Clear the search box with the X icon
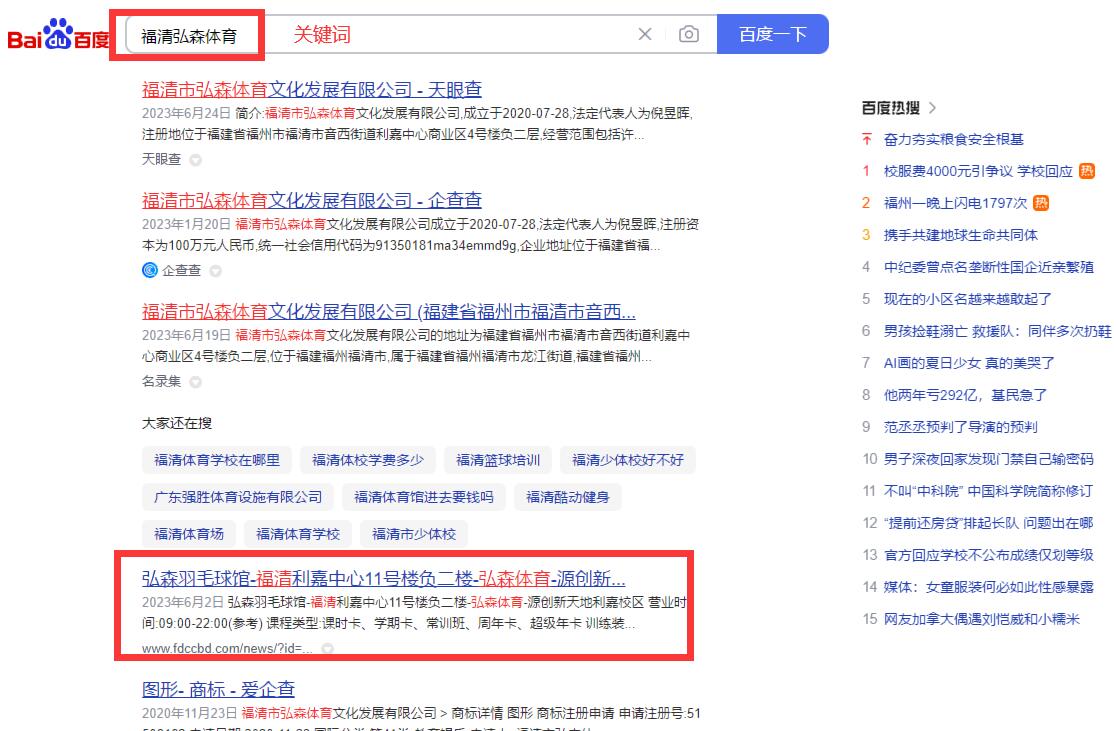 tap(645, 34)
